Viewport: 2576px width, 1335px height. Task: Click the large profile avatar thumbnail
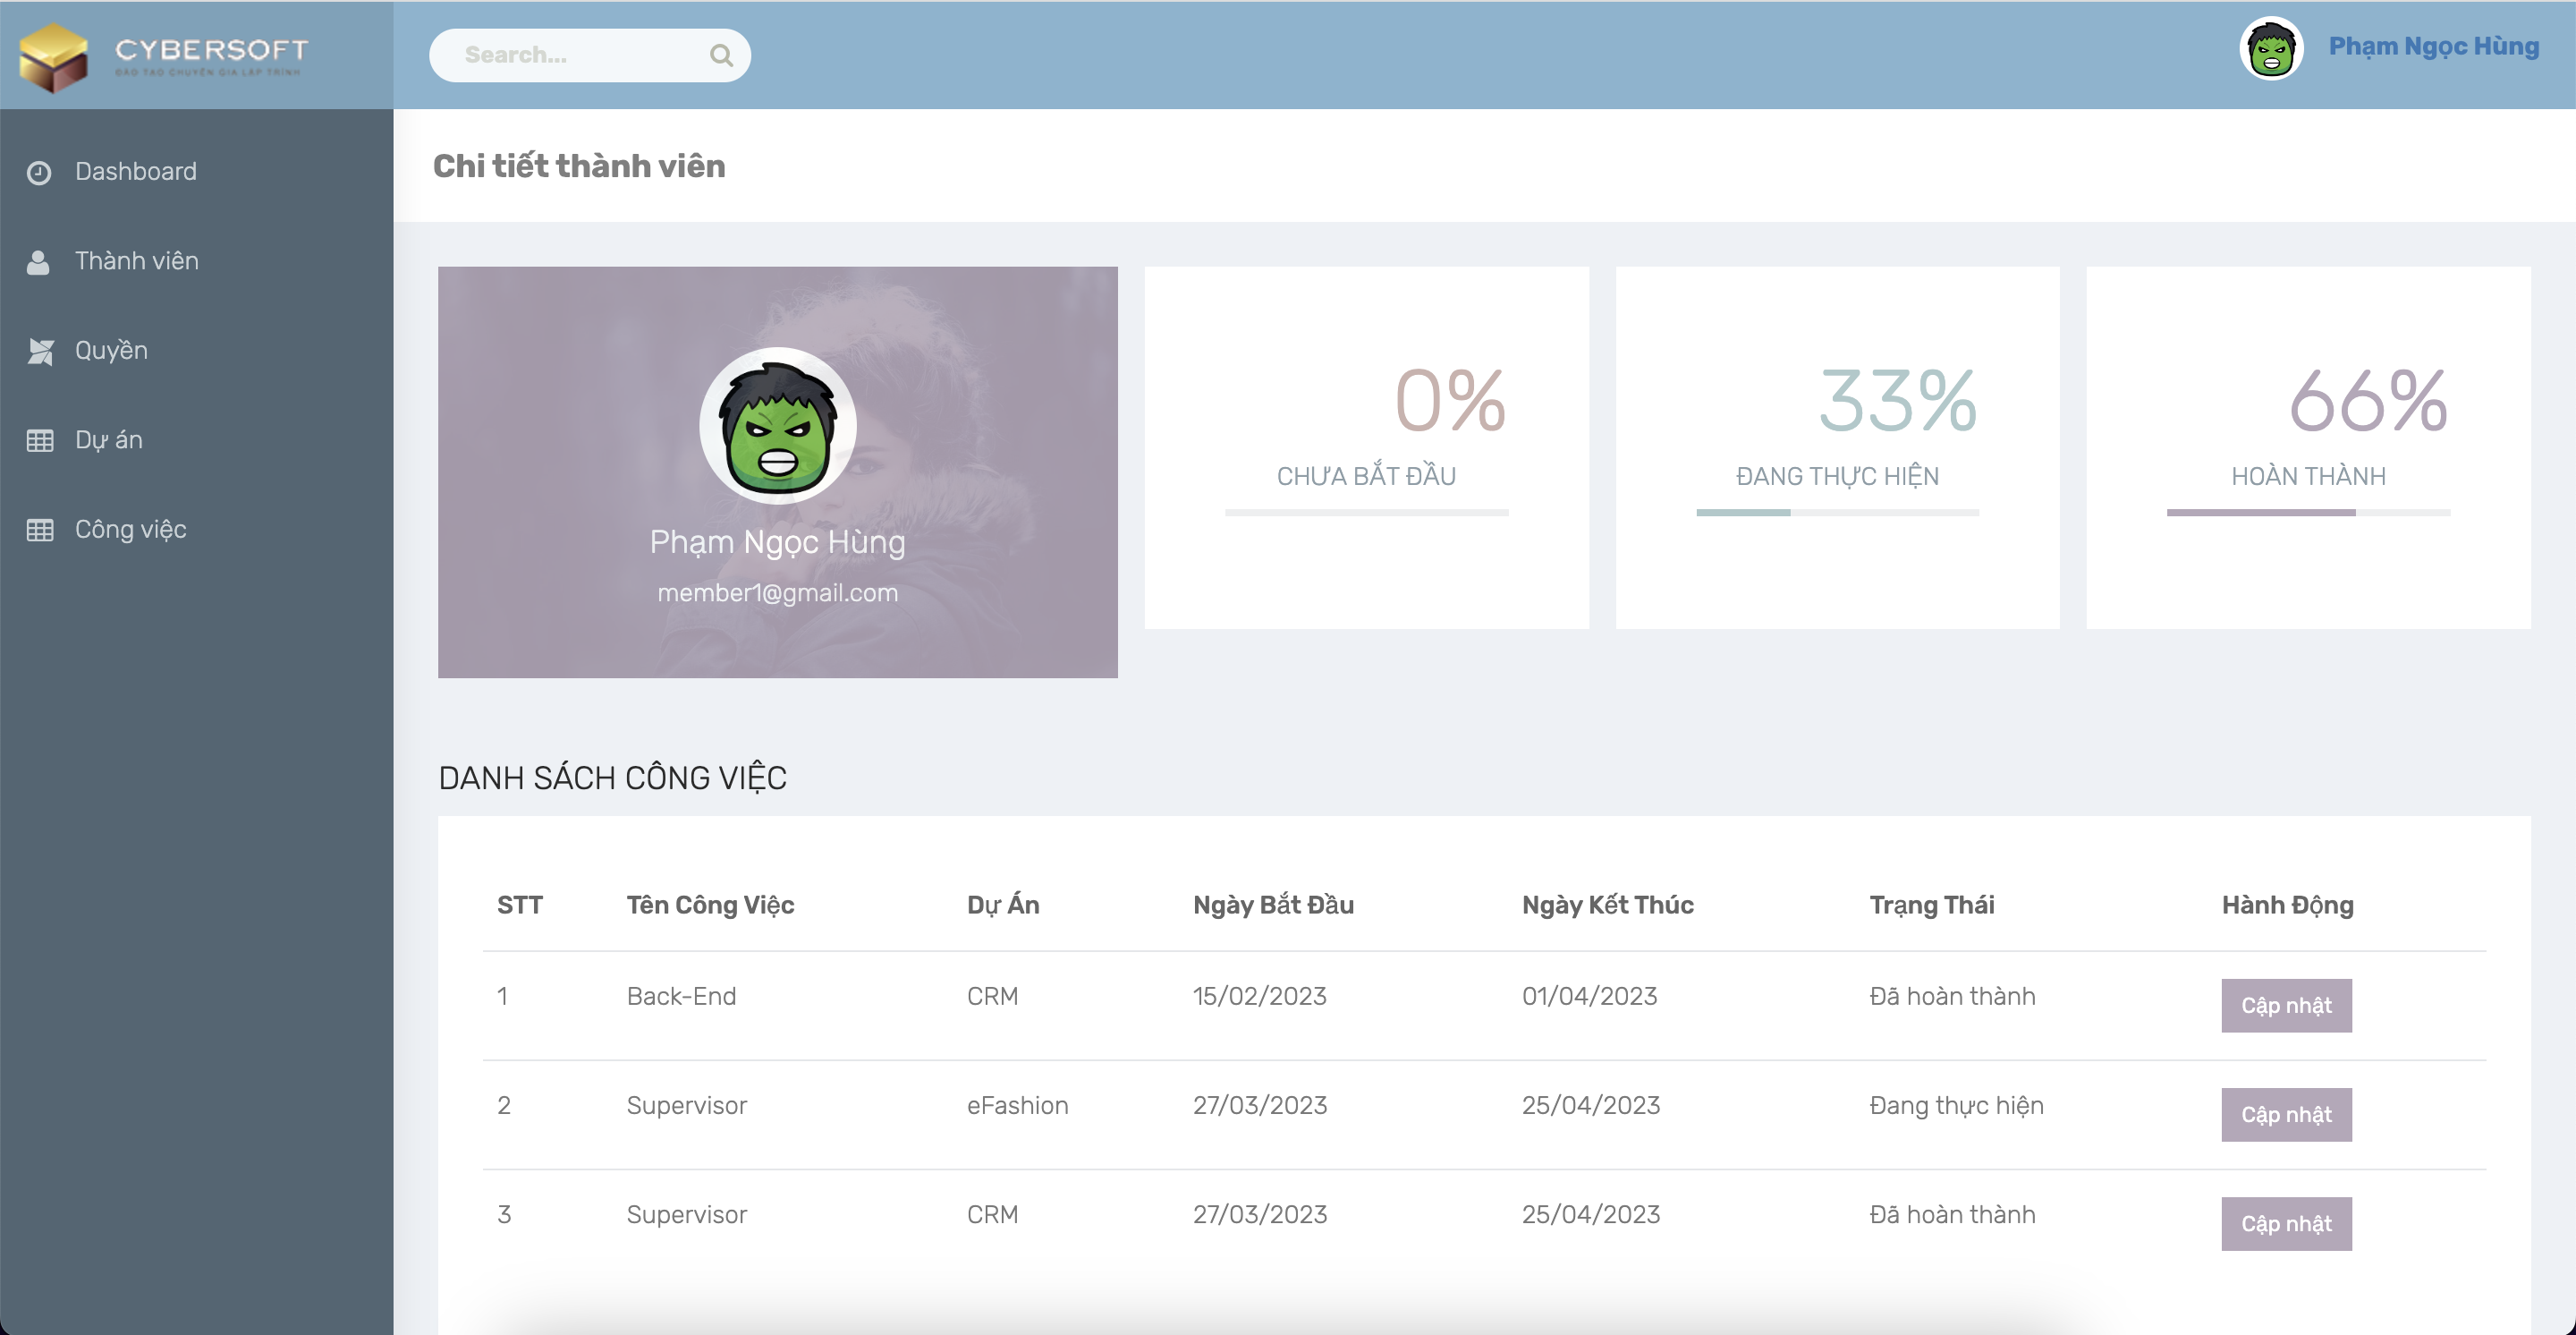[x=777, y=425]
